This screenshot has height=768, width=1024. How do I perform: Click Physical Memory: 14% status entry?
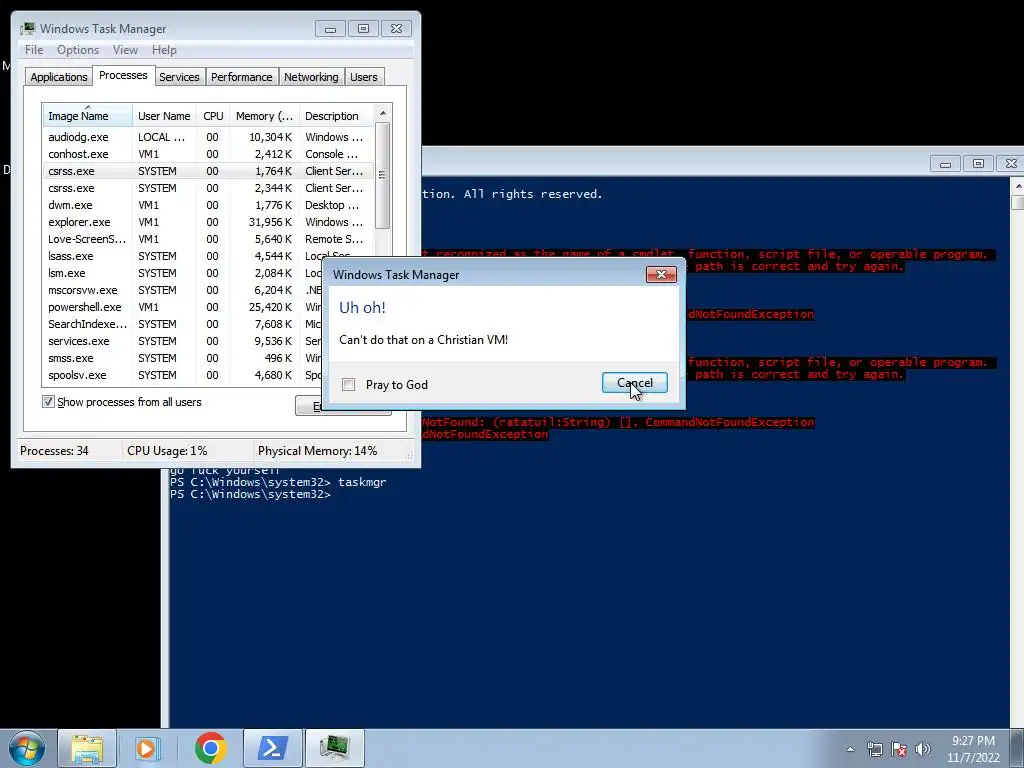[x=317, y=451]
